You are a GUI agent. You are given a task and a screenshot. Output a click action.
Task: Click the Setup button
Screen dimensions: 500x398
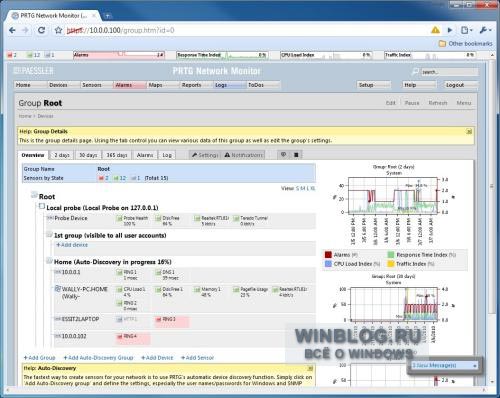coord(374,85)
